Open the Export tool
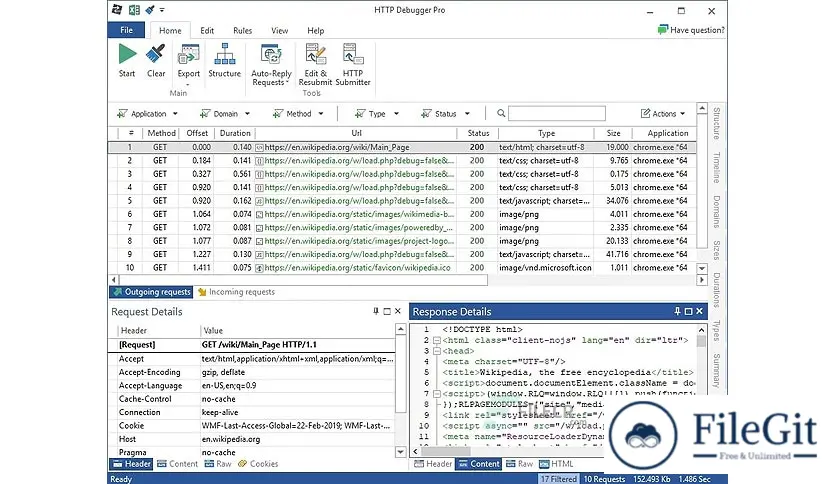Image resolution: width=836 pixels, height=484 pixels. (x=188, y=64)
